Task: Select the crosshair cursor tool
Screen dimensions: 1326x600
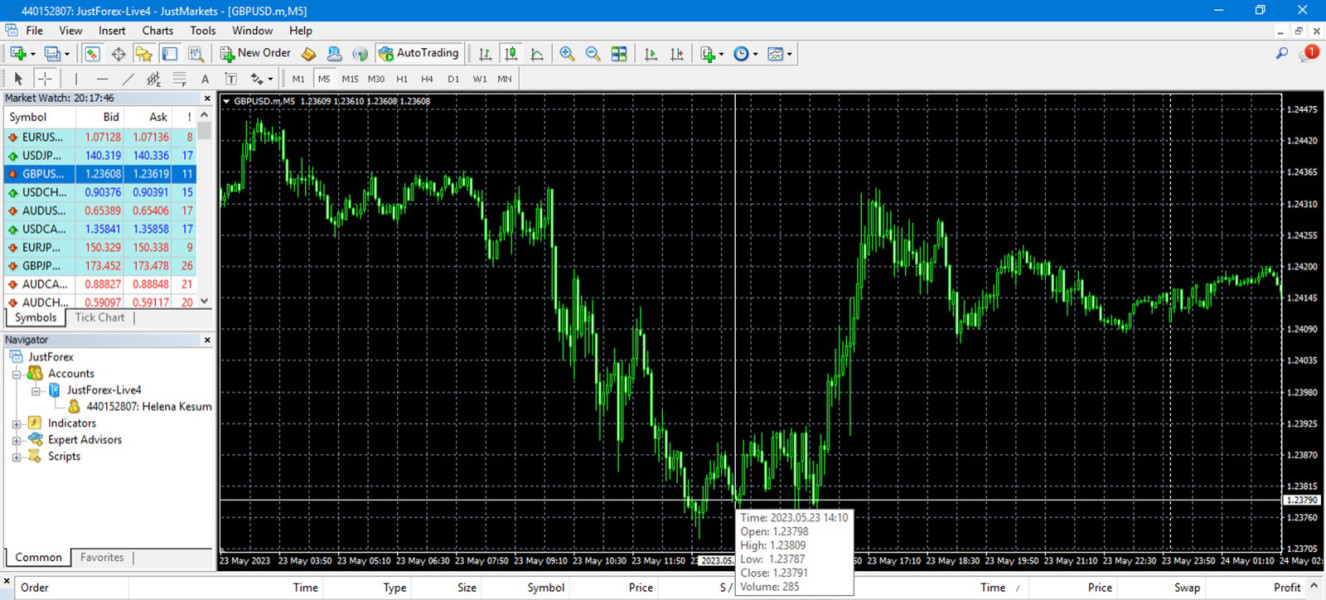Action: click(45, 79)
